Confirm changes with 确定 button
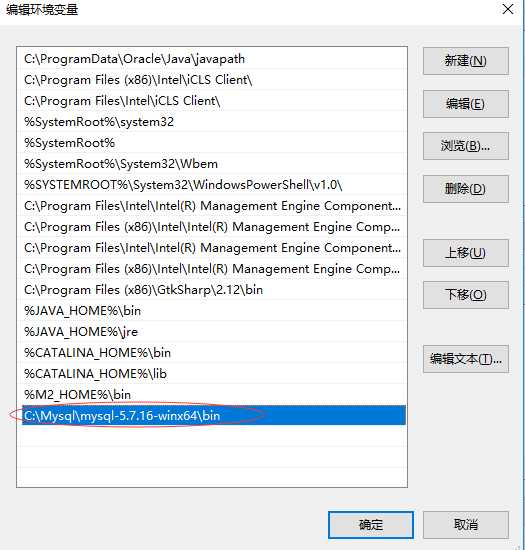 point(371,525)
